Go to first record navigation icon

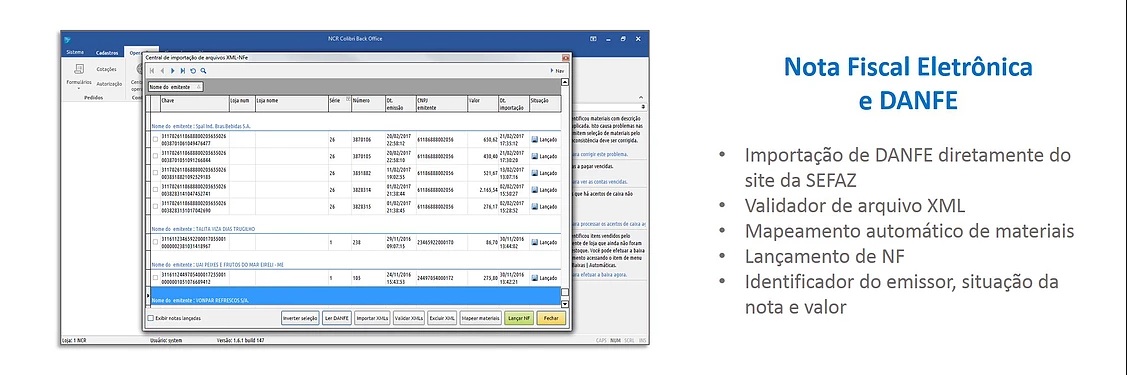[x=152, y=70]
